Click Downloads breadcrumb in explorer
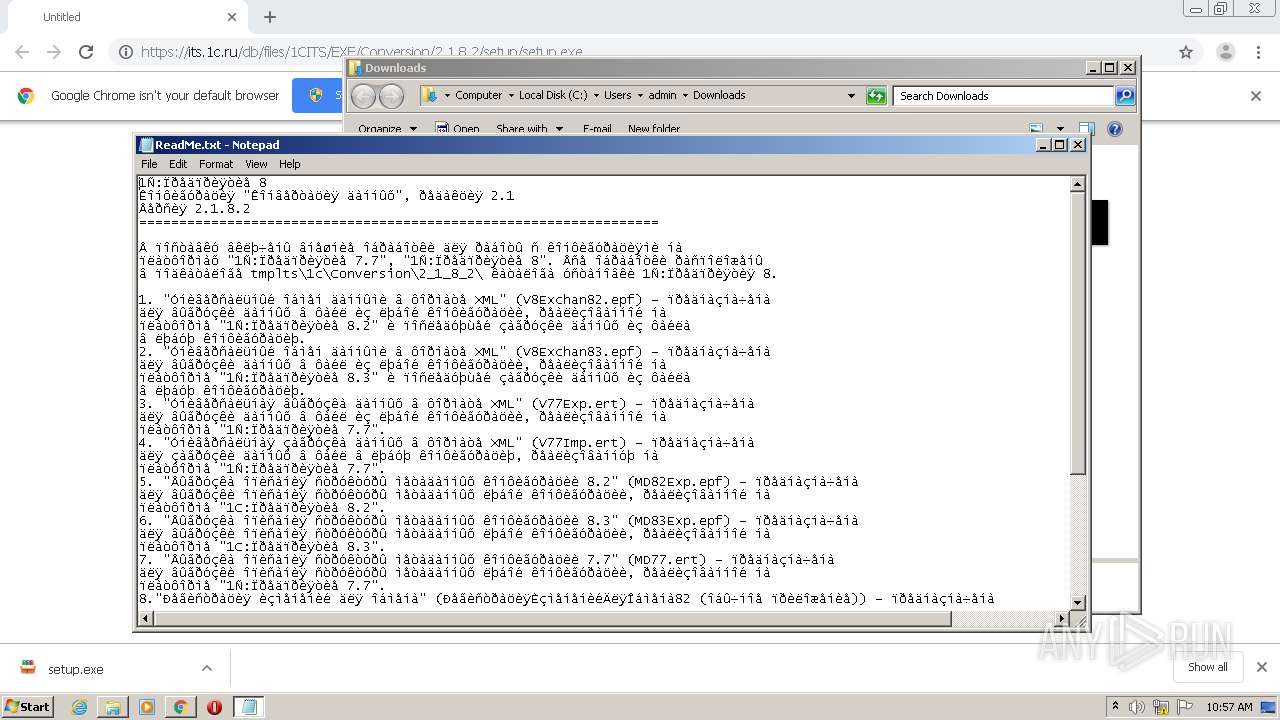 719,96
